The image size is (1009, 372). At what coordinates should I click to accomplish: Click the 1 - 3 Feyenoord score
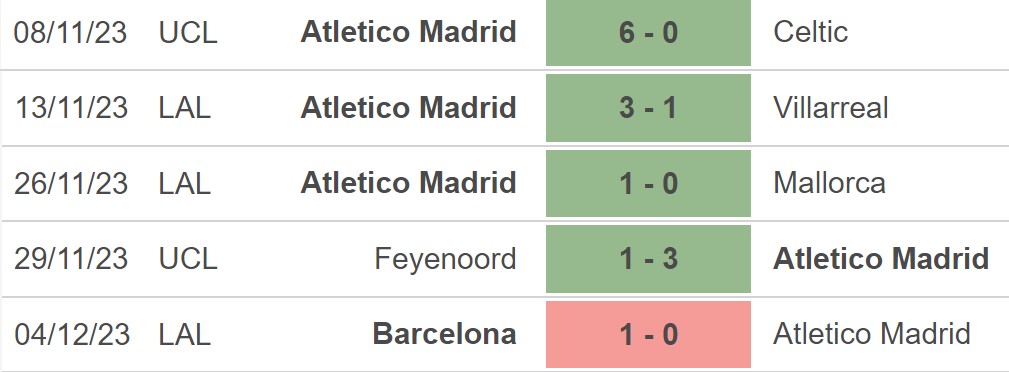(648, 259)
